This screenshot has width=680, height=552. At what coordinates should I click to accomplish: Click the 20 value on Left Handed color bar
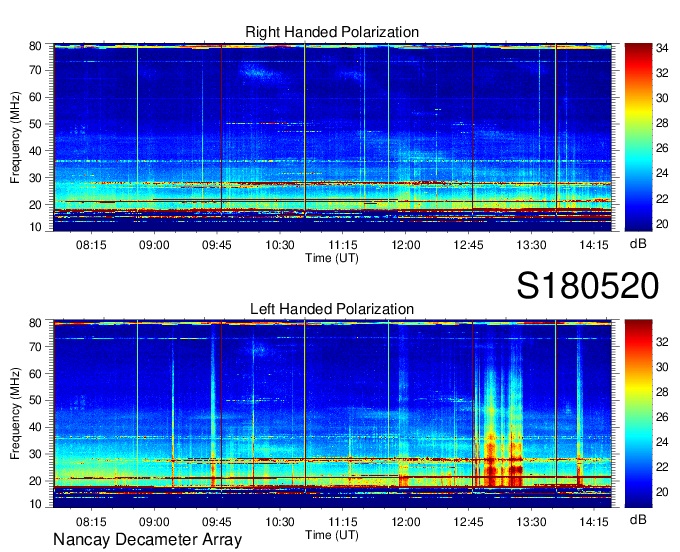pyautogui.click(x=662, y=492)
